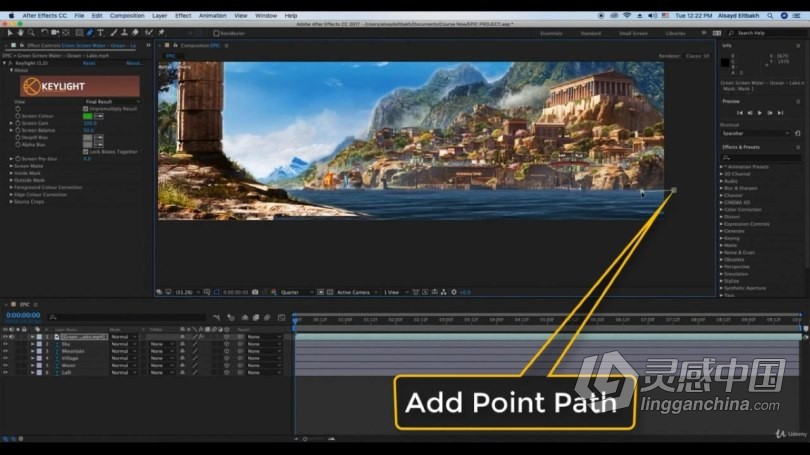The width and height of the screenshot is (810, 455).
Task: Expand the Sky layer twirl arrow
Action: pos(33,344)
